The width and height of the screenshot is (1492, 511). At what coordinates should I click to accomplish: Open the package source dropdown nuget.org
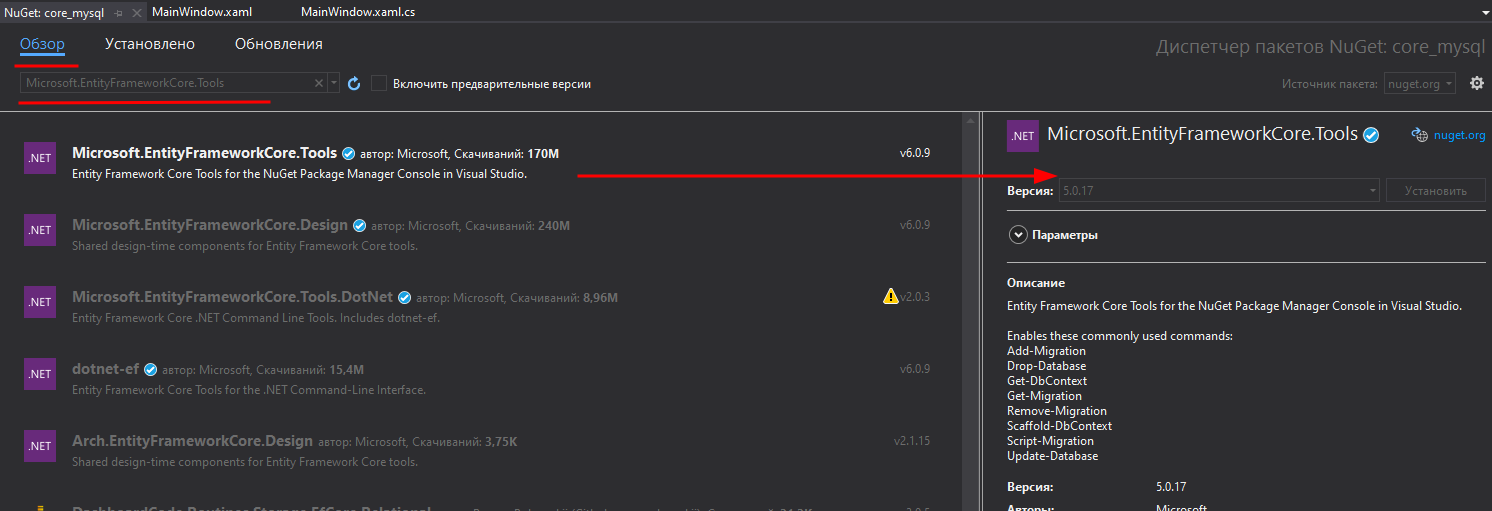(1420, 84)
